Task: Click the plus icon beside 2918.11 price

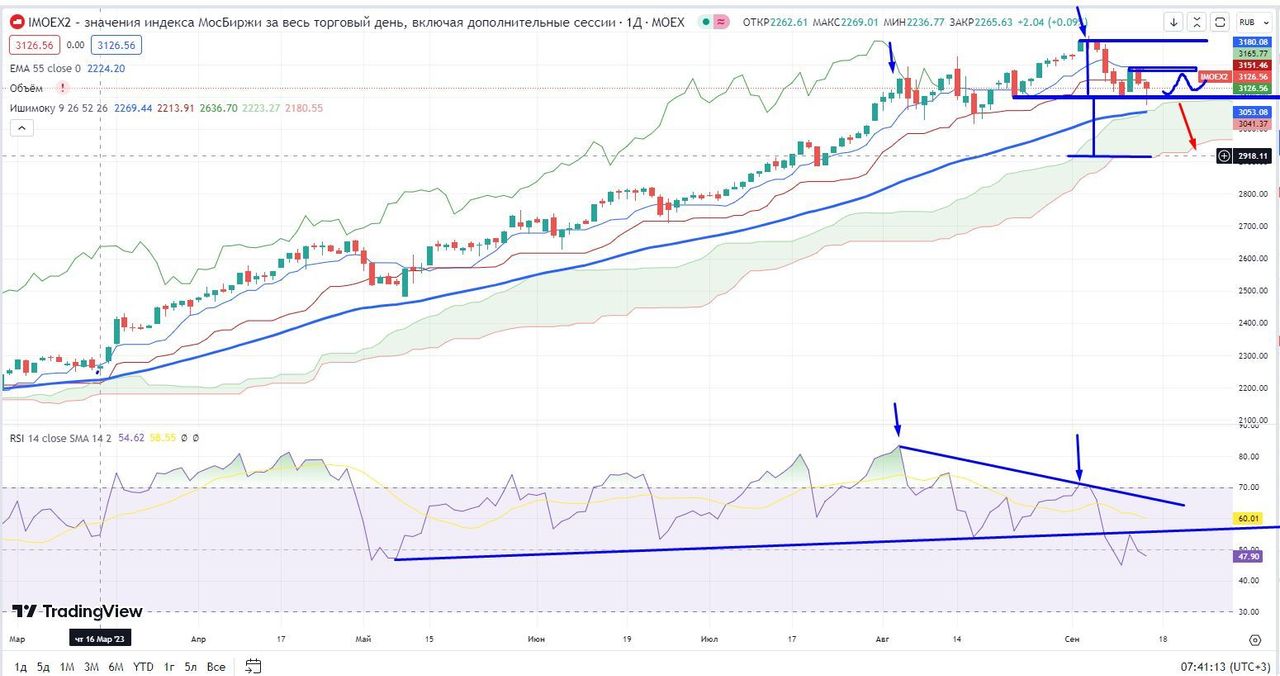Action: [1224, 156]
